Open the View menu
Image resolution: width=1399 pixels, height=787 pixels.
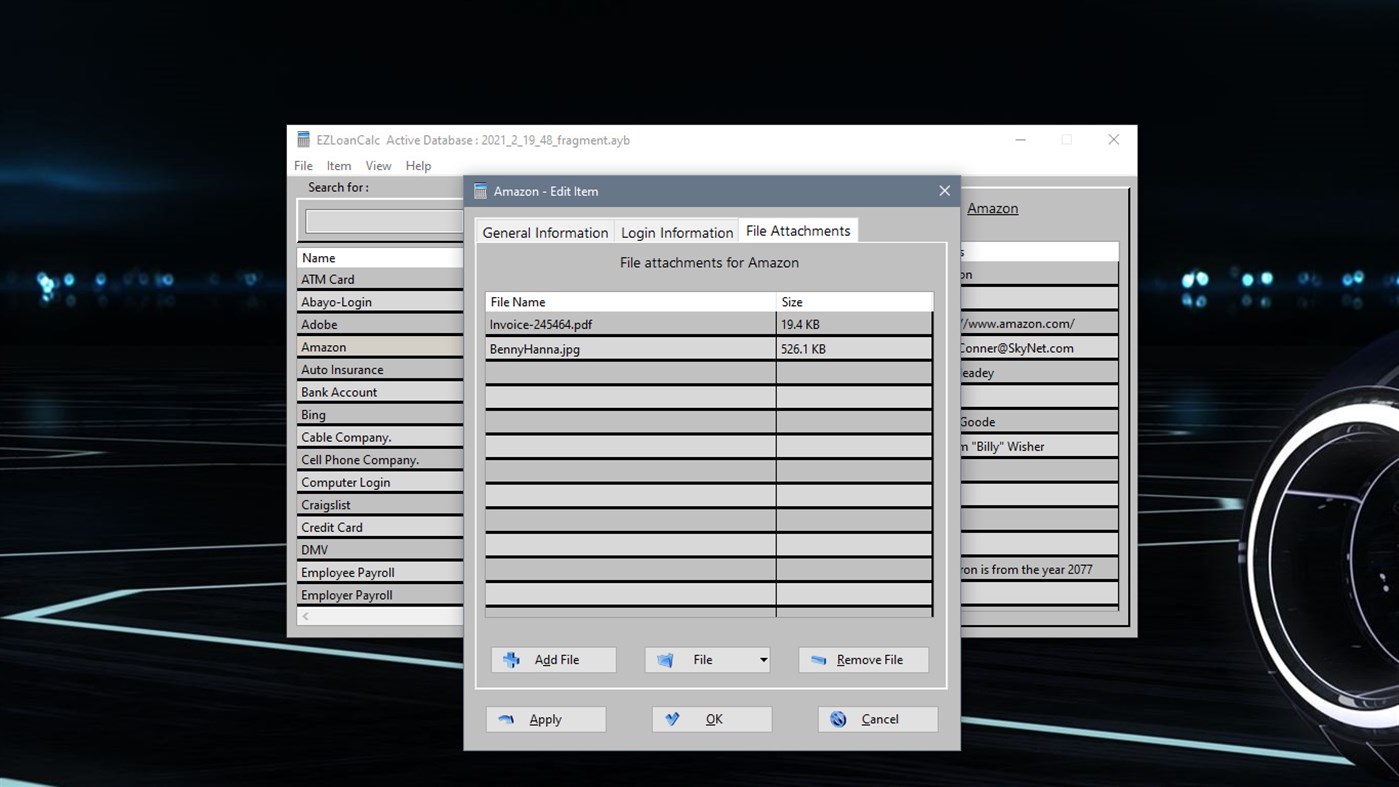click(378, 166)
